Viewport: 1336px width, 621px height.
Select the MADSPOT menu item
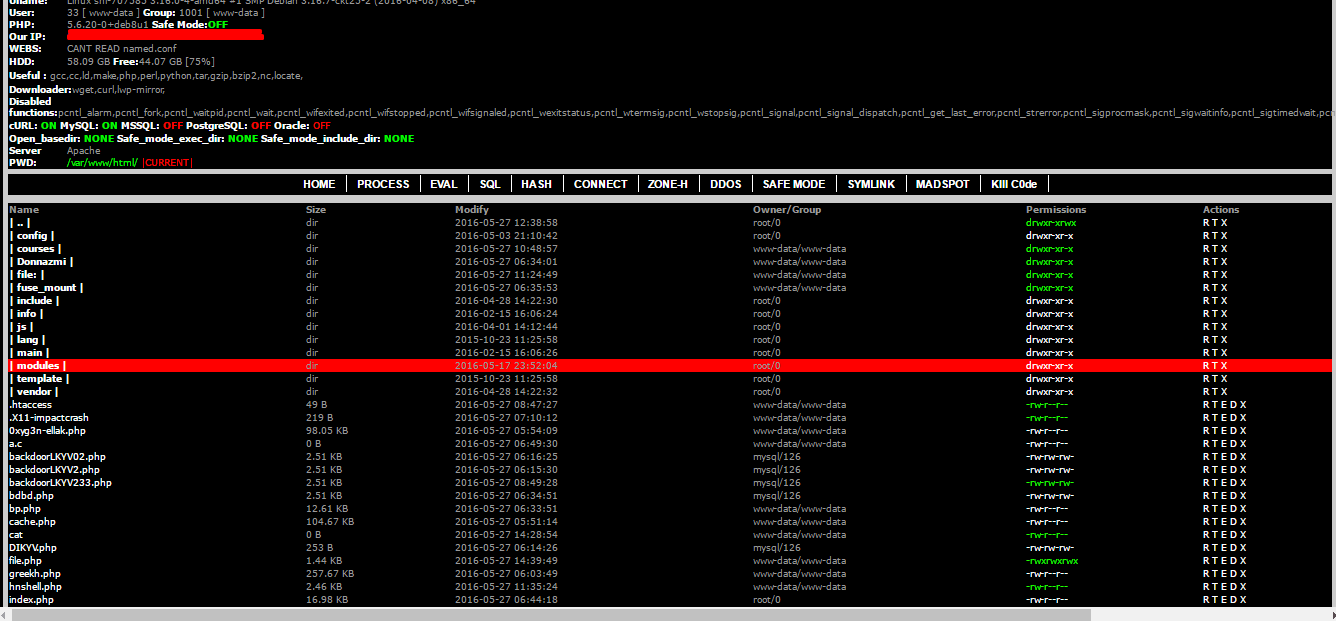(943, 184)
